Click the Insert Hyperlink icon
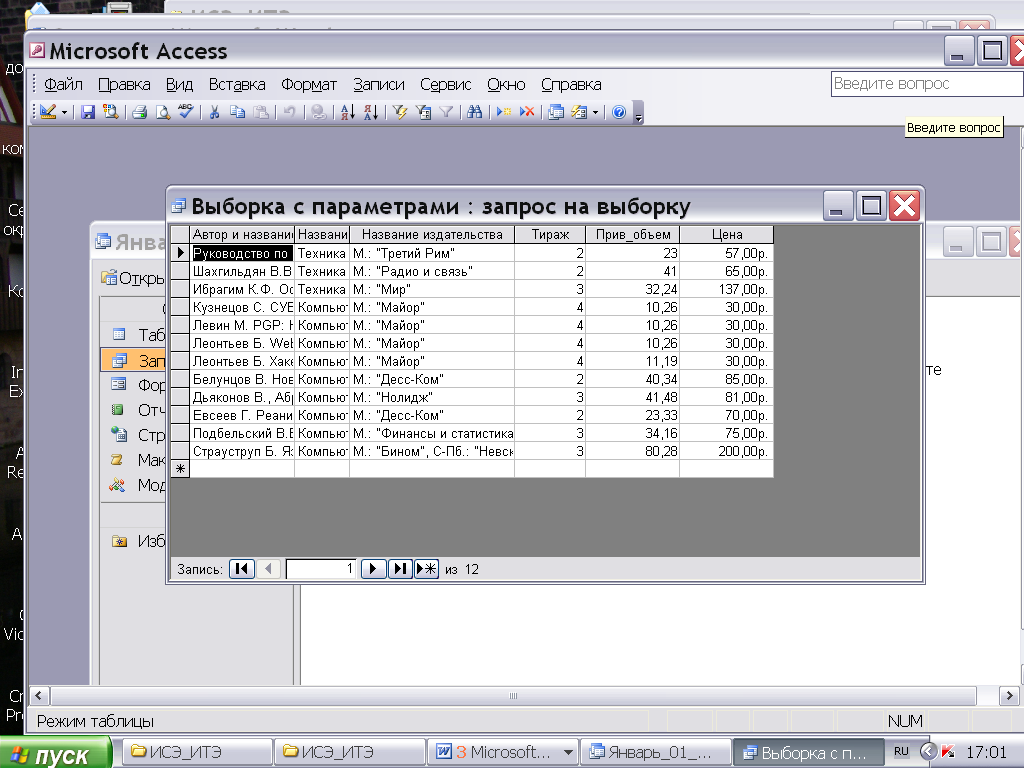The image size is (1024, 768). click(319, 112)
